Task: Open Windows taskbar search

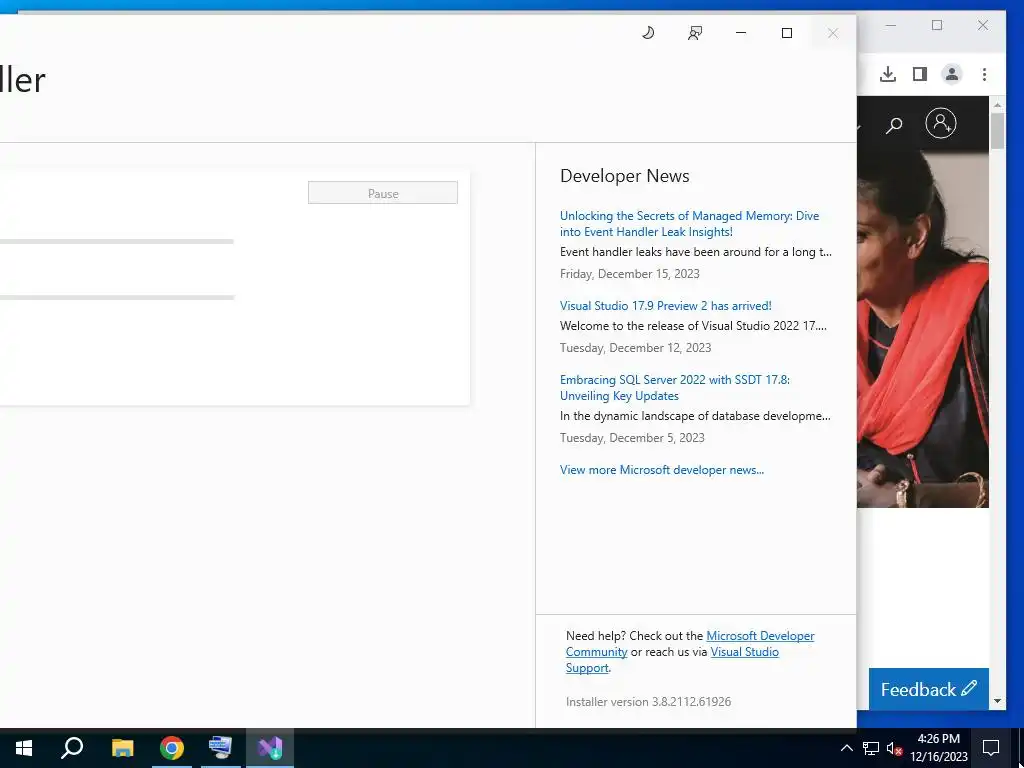Action: pyautogui.click(x=72, y=748)
